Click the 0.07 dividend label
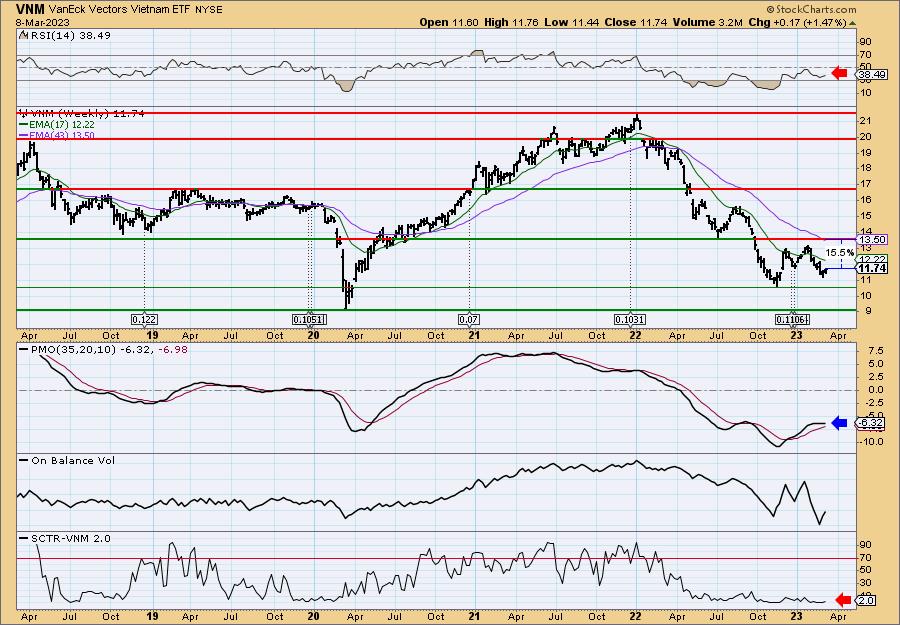 [x=469, y=320]
